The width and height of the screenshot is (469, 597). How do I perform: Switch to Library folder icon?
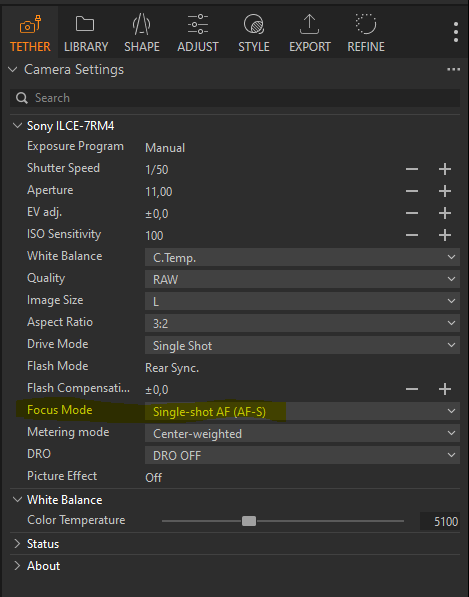[85, 24]
